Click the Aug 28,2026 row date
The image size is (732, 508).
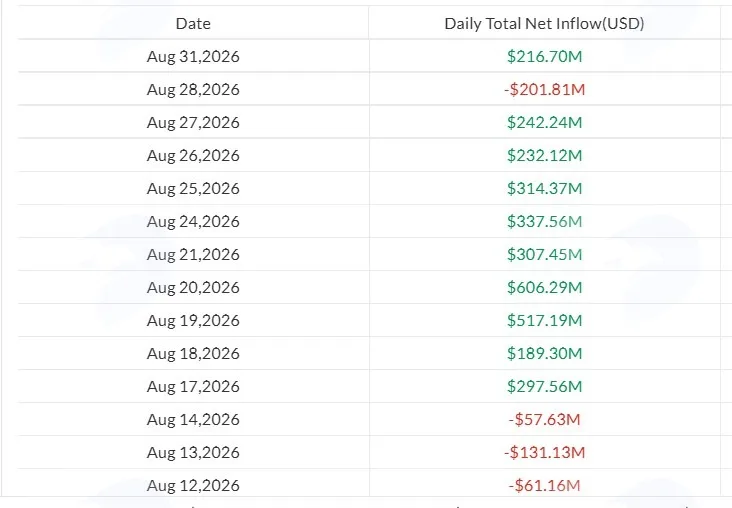pos(193,90)
